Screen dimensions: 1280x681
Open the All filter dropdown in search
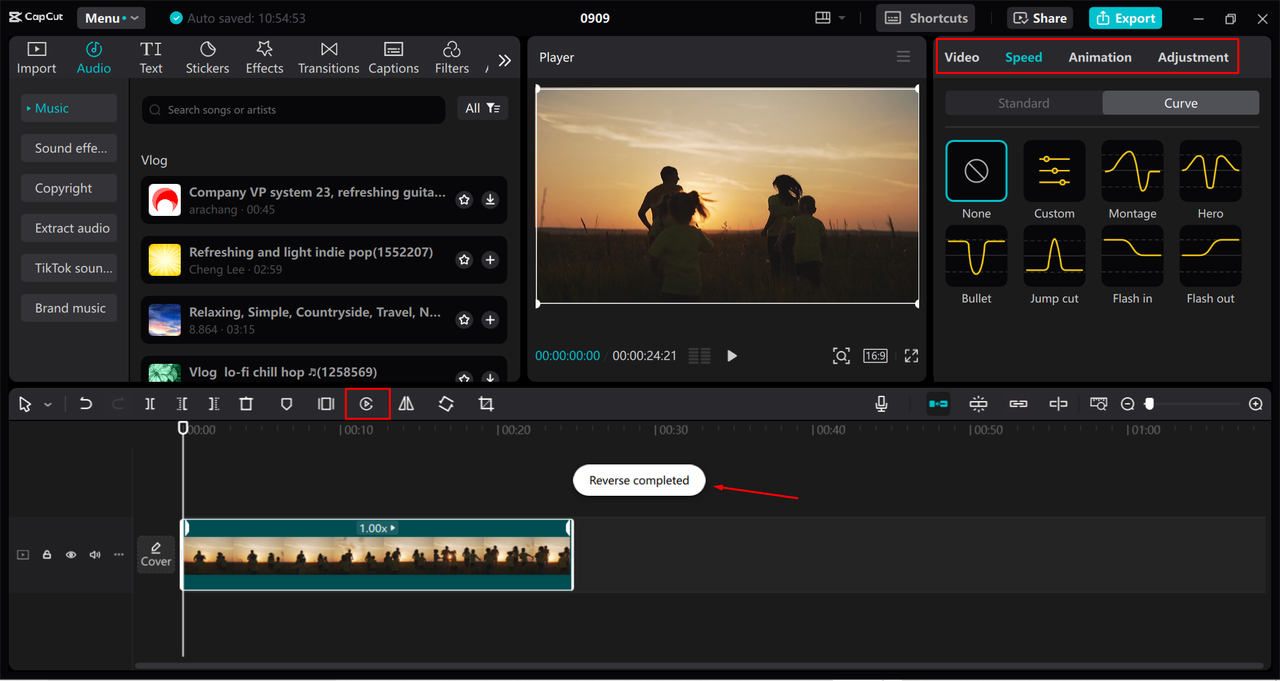pos(482,109)
